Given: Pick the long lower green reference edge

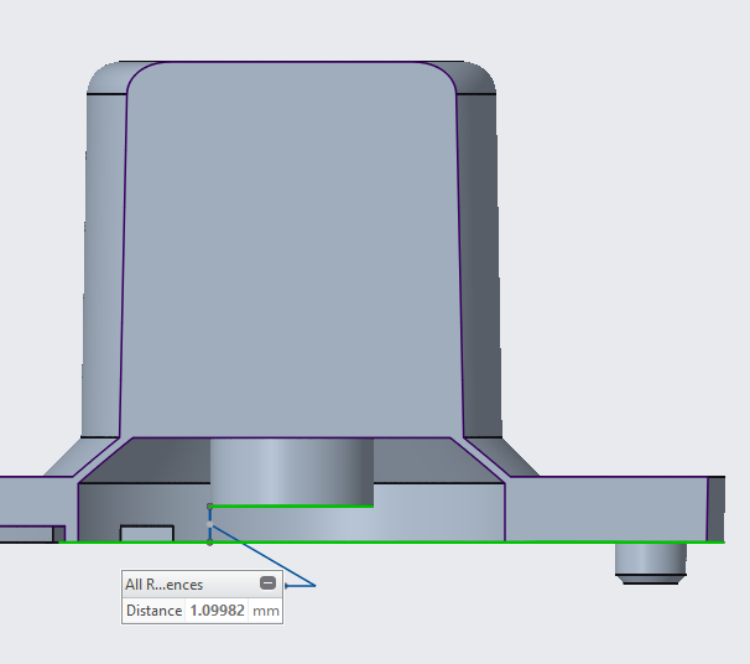Looking at the screenshot, I should pyautogui.click(x=450, y=542).
